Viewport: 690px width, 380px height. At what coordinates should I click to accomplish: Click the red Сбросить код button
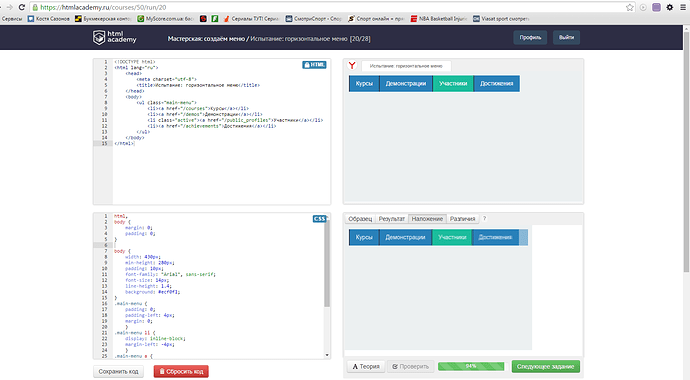tap(181, 371)
